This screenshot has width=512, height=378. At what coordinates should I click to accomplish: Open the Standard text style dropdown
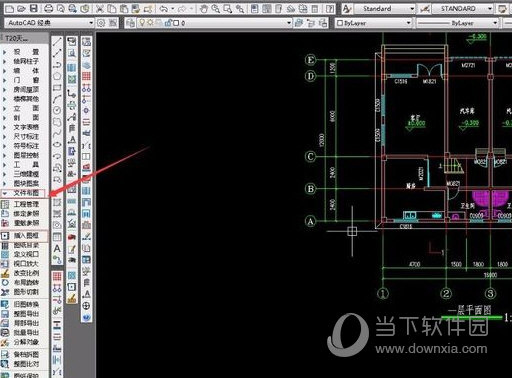pyautogui.click(x=385, y=9)
